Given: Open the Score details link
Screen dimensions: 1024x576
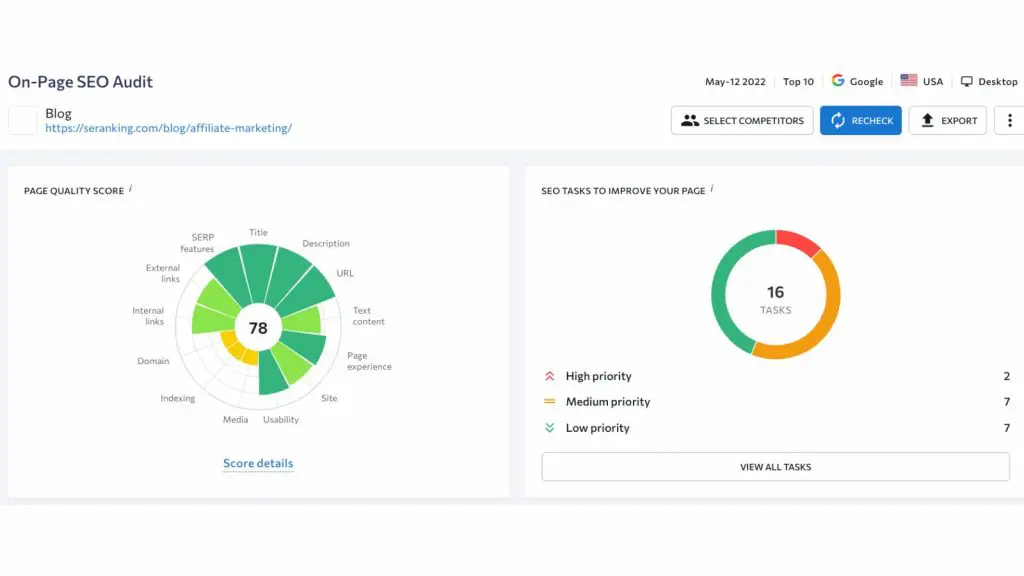Looking at the screenshot, I should pos(258,463).
